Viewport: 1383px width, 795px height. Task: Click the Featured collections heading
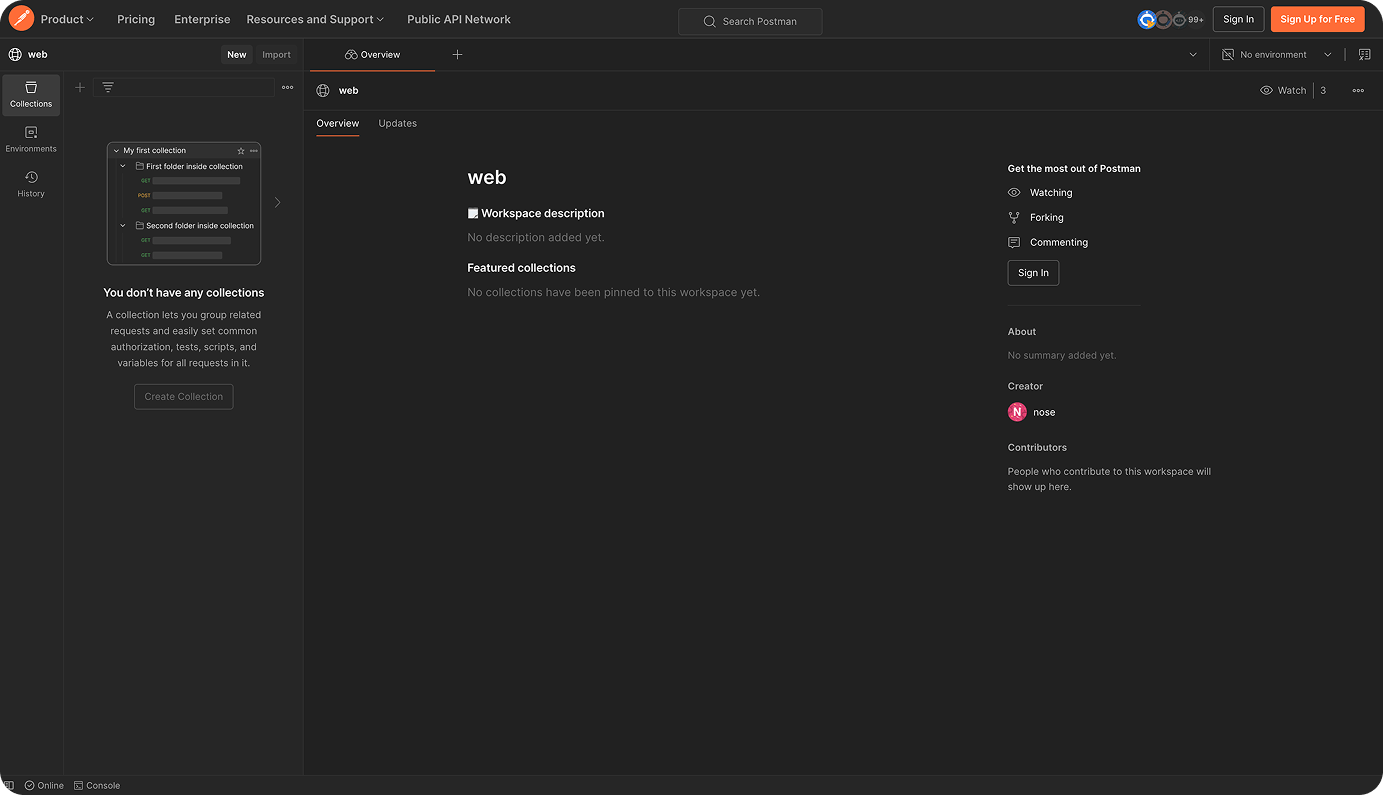click(x=521, y=268)
